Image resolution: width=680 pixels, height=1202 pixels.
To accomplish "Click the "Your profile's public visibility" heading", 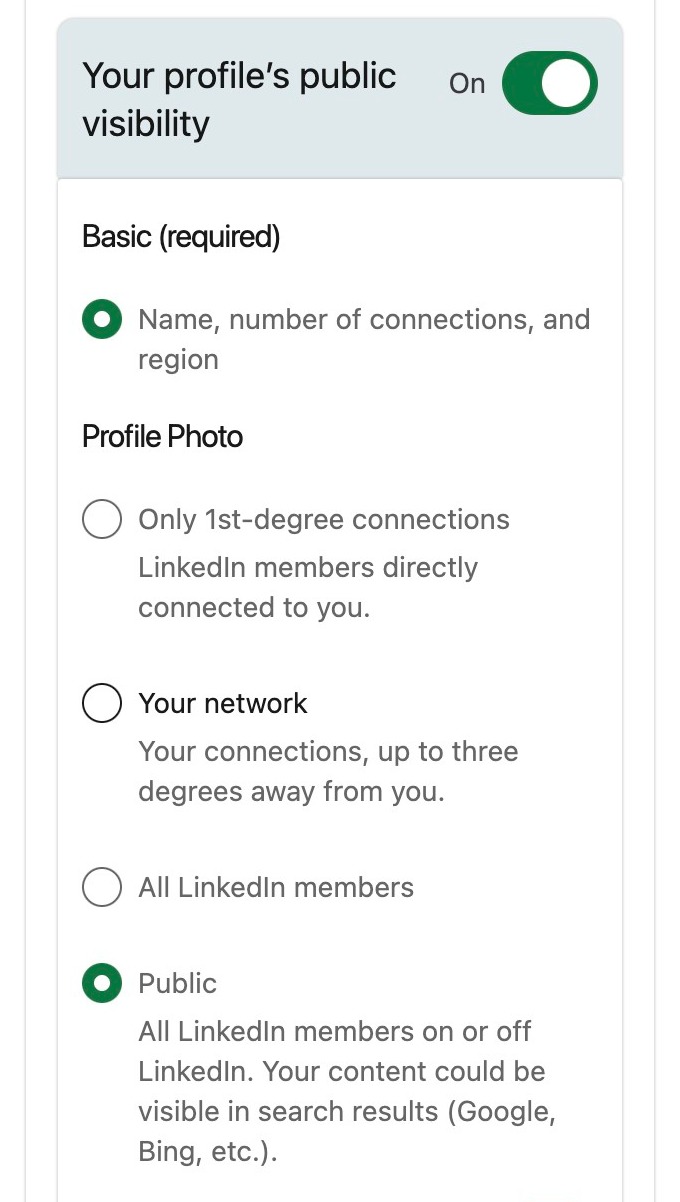I will [x=239, y=99].
